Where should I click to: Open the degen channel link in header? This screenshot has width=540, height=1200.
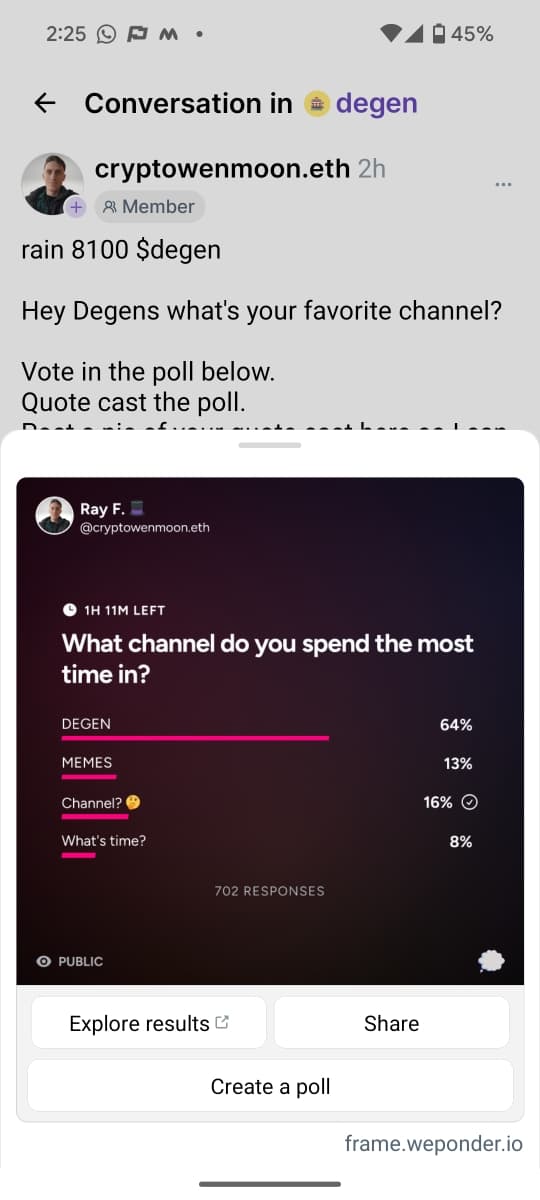(376, 104)
